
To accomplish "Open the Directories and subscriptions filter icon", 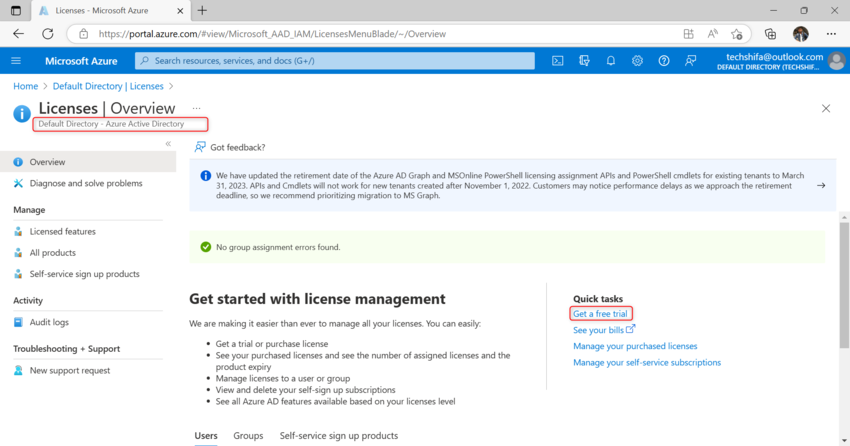I will pos(584,61).
